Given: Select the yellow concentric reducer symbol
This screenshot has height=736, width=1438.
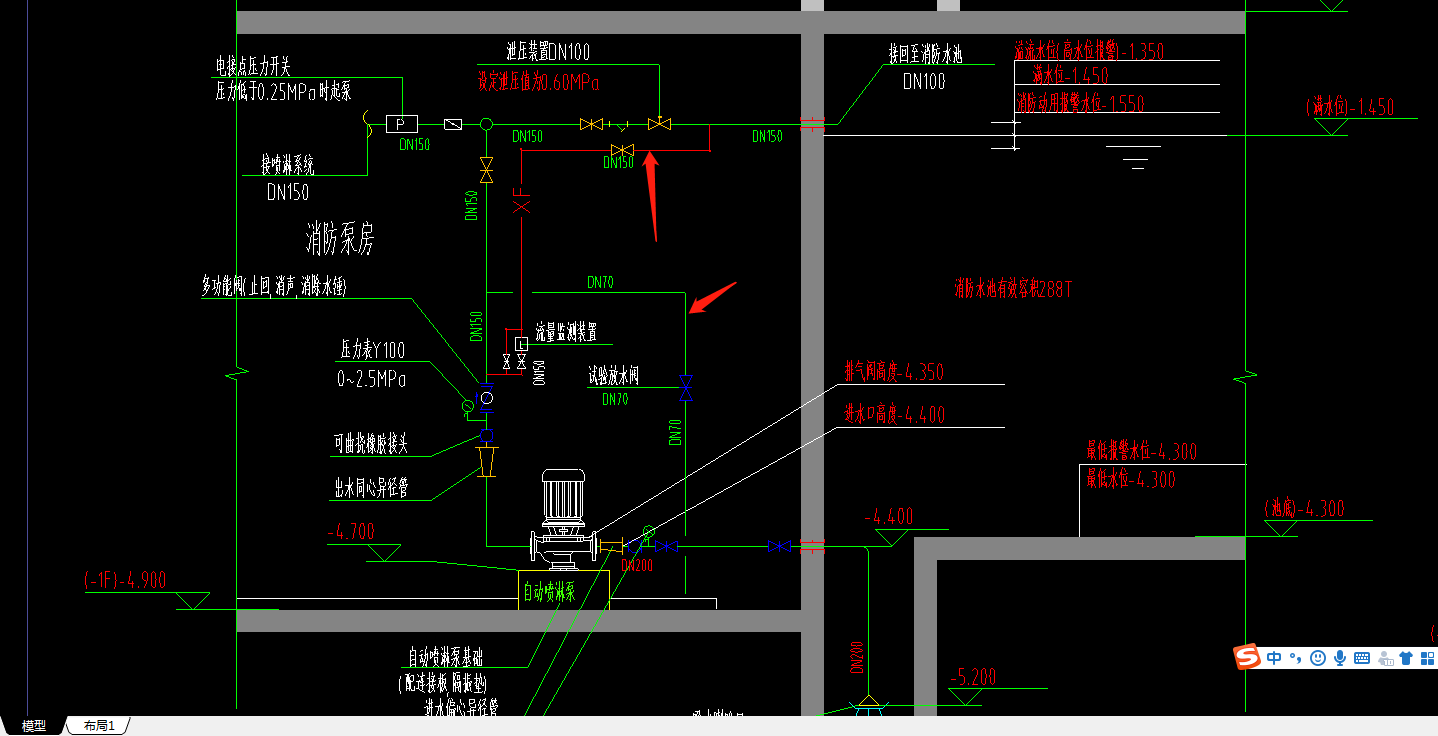Looking at the screenshot, I should [487, 461].
